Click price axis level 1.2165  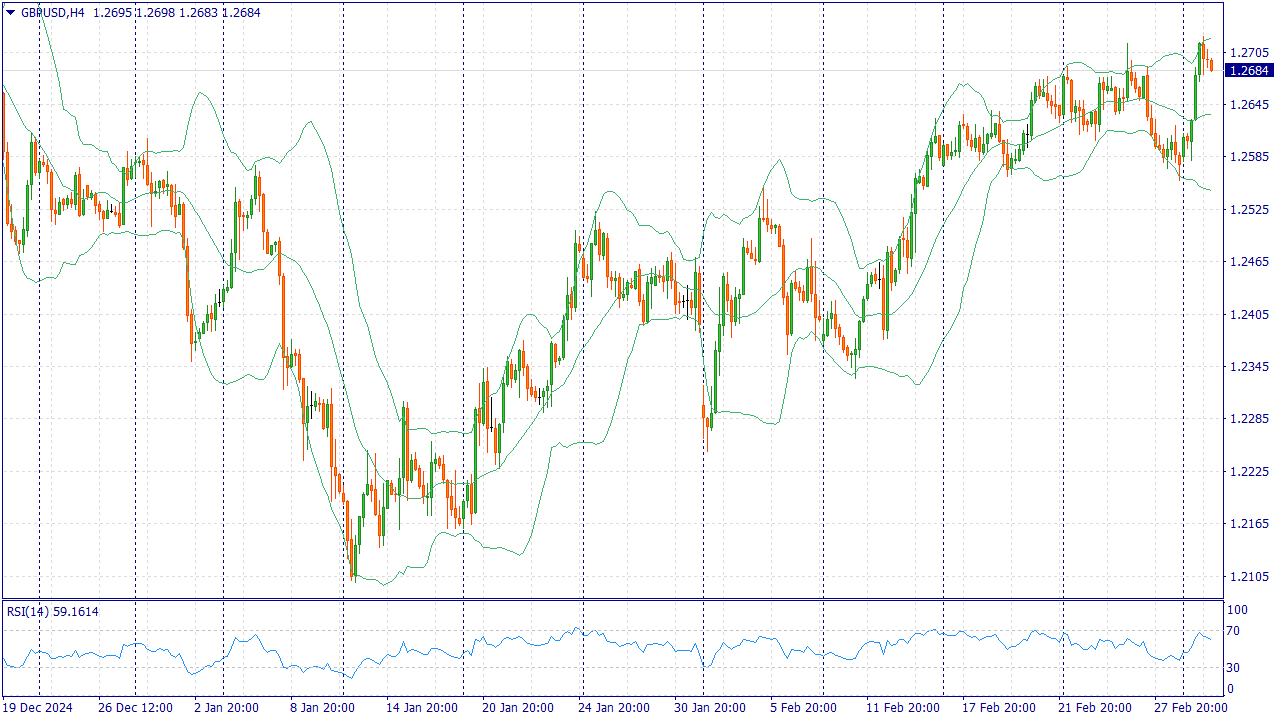(1248, 524)
